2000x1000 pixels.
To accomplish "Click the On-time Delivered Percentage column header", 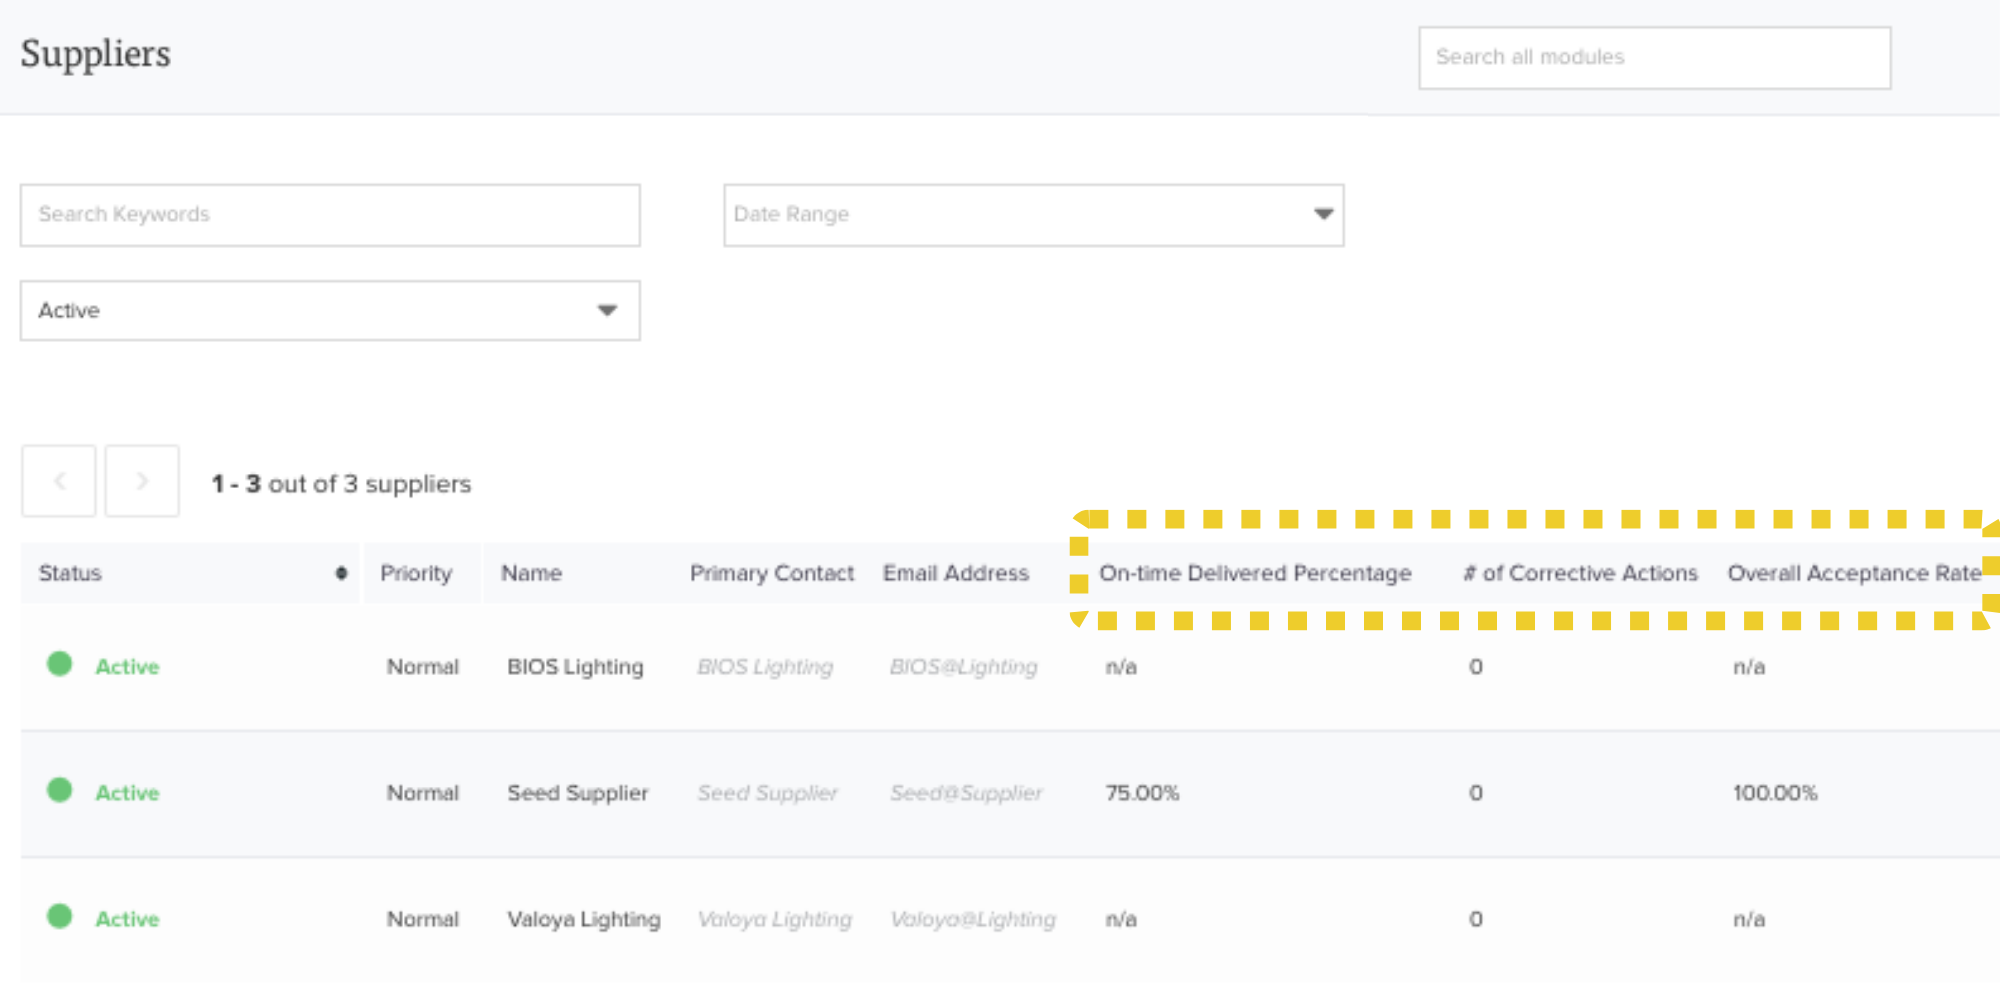I will [1255, 573].
